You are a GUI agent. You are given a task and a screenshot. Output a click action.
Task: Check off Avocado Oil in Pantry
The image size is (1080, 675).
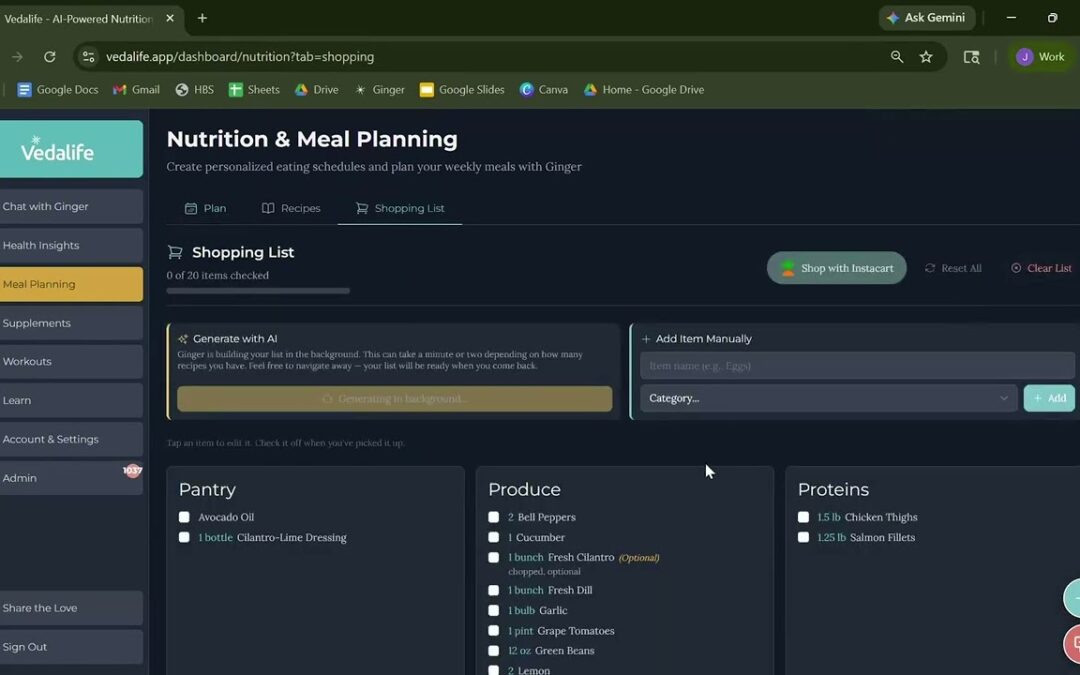pos(184,517)
